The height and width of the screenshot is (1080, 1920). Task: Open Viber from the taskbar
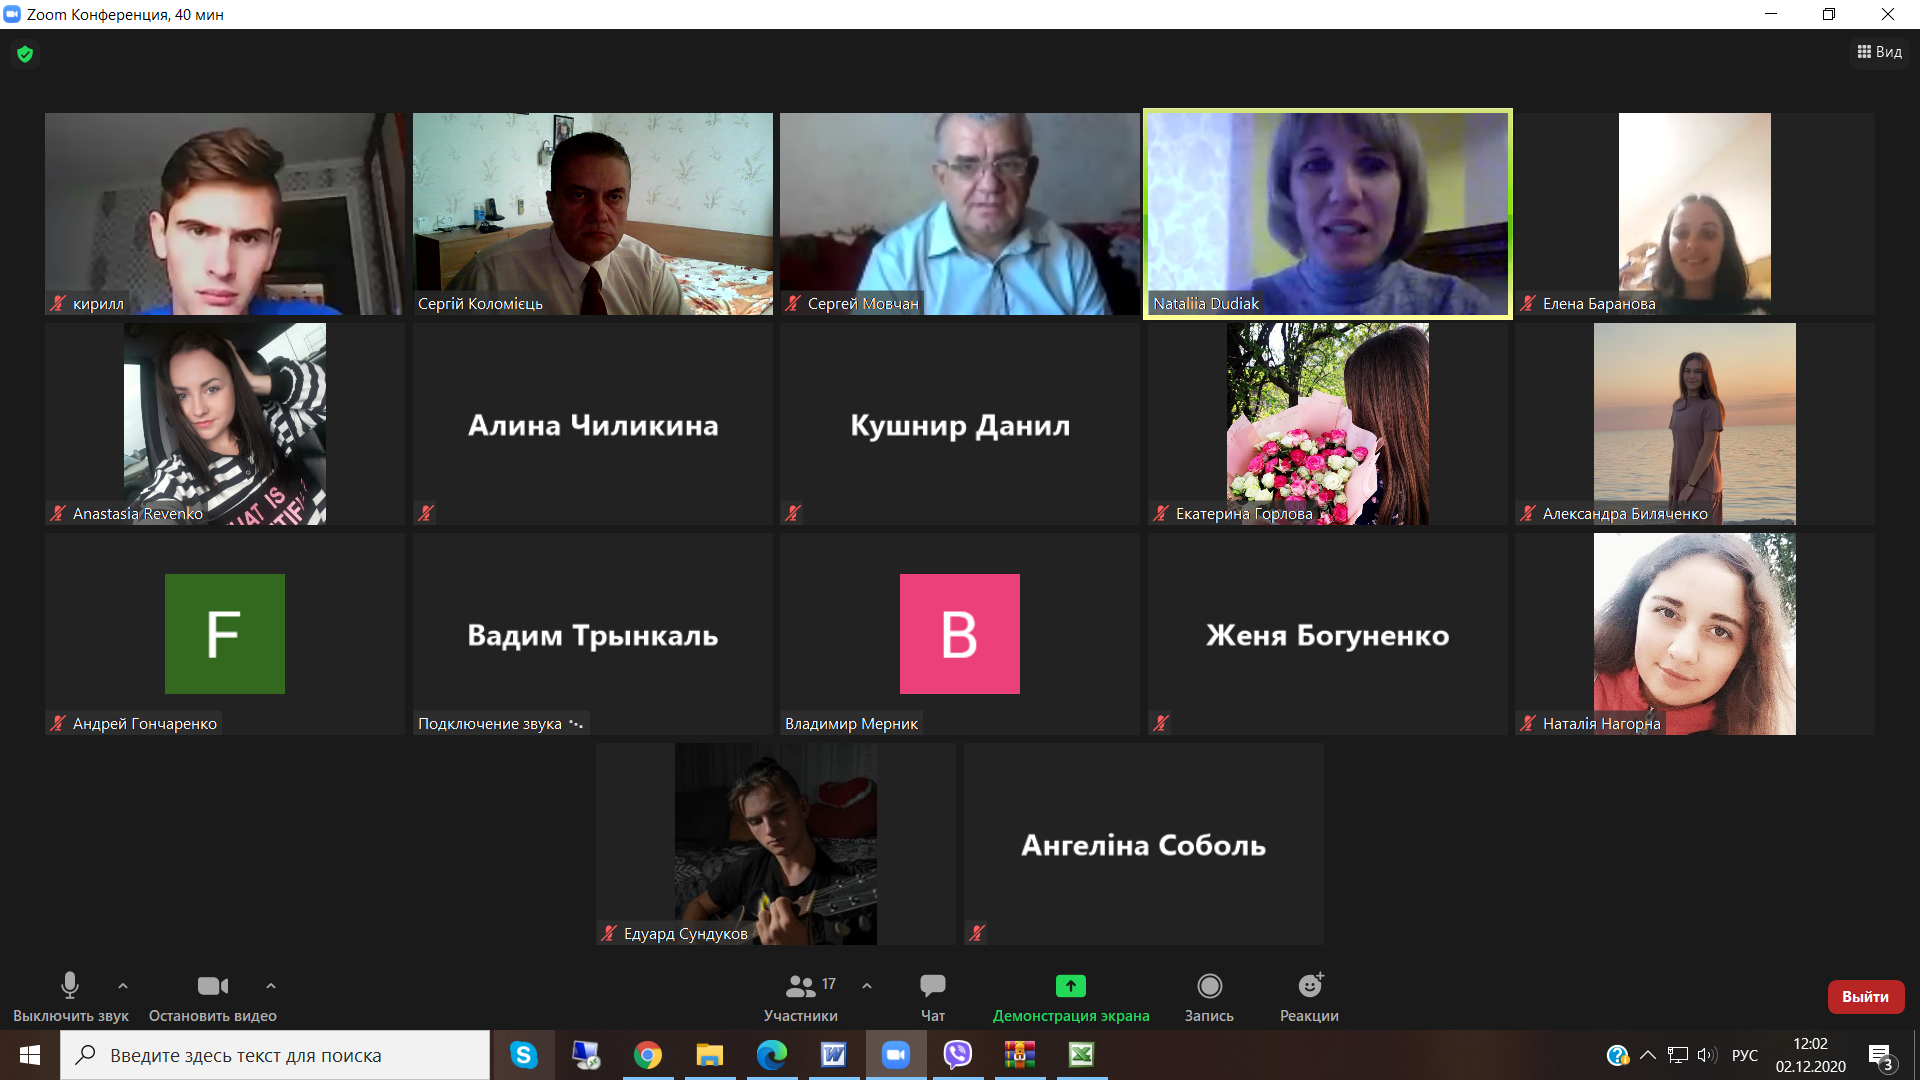click(957, 1055)
